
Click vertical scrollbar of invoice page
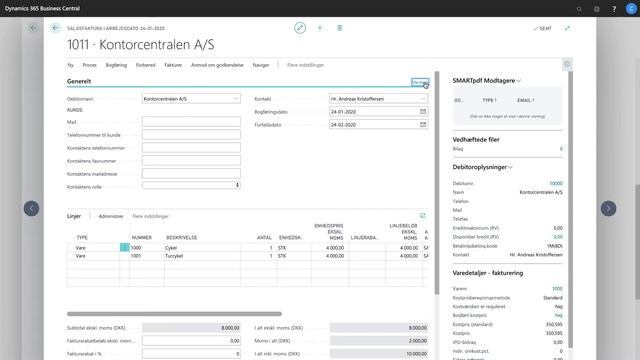437,183
